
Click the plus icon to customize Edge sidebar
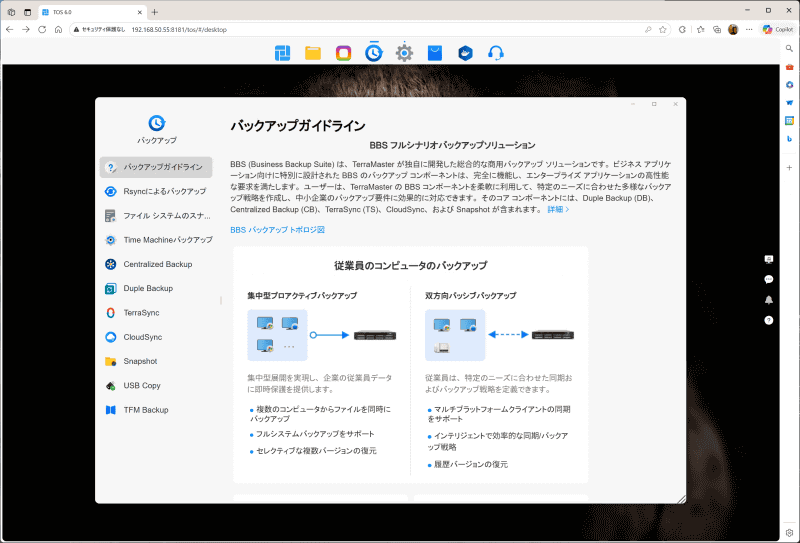[x=789, y=167]
